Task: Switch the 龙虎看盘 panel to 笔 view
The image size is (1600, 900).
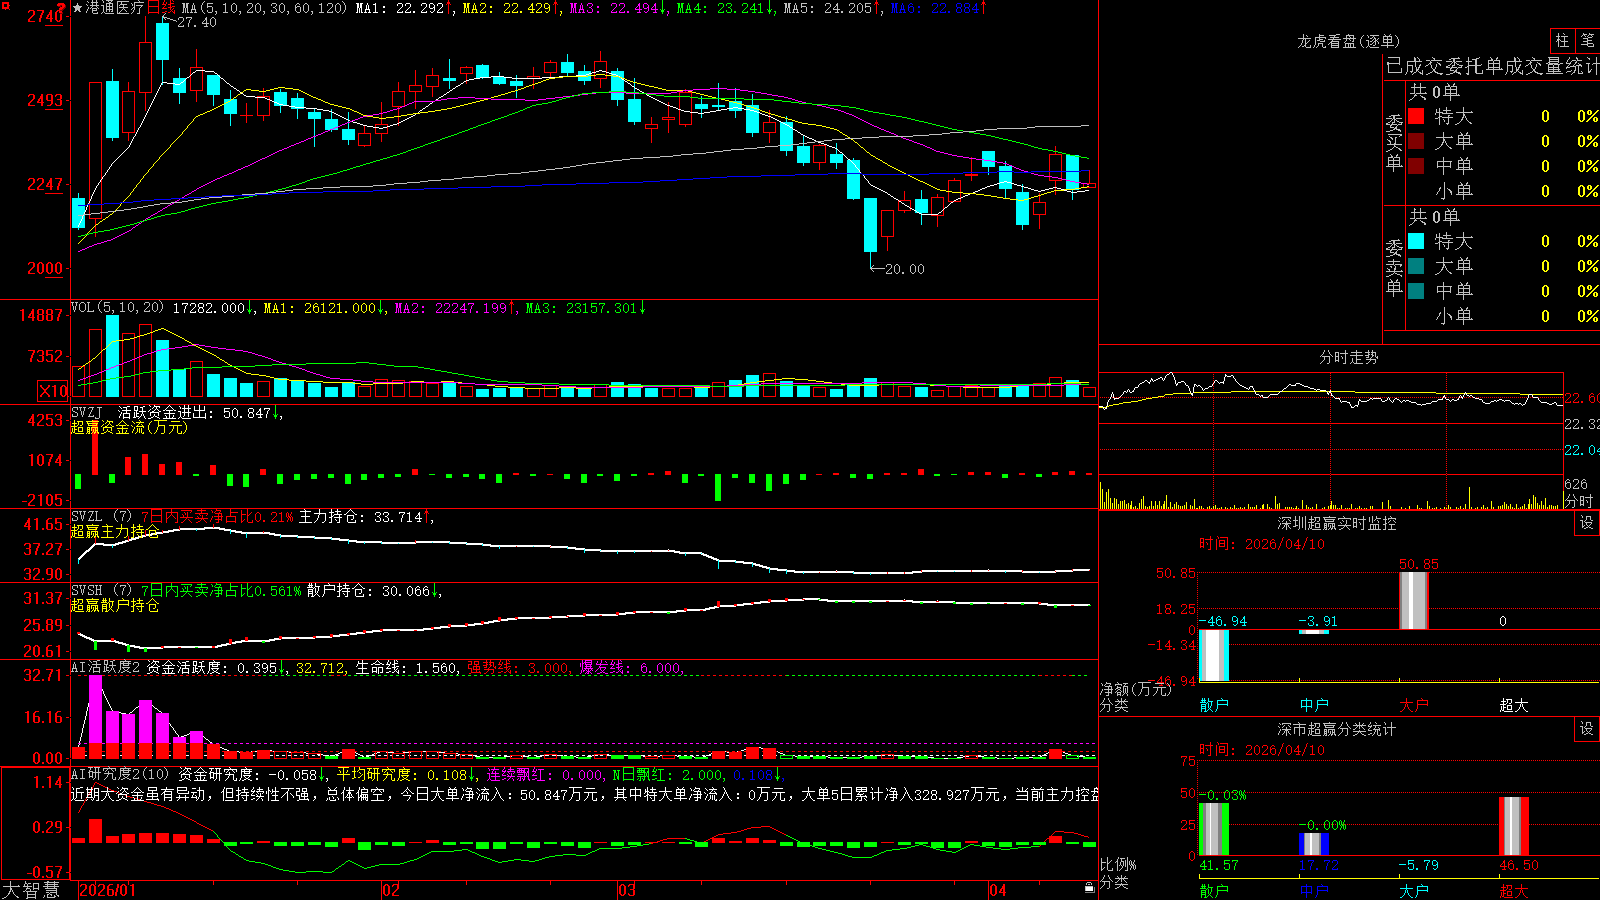Action: click(x=1587, y=40)
